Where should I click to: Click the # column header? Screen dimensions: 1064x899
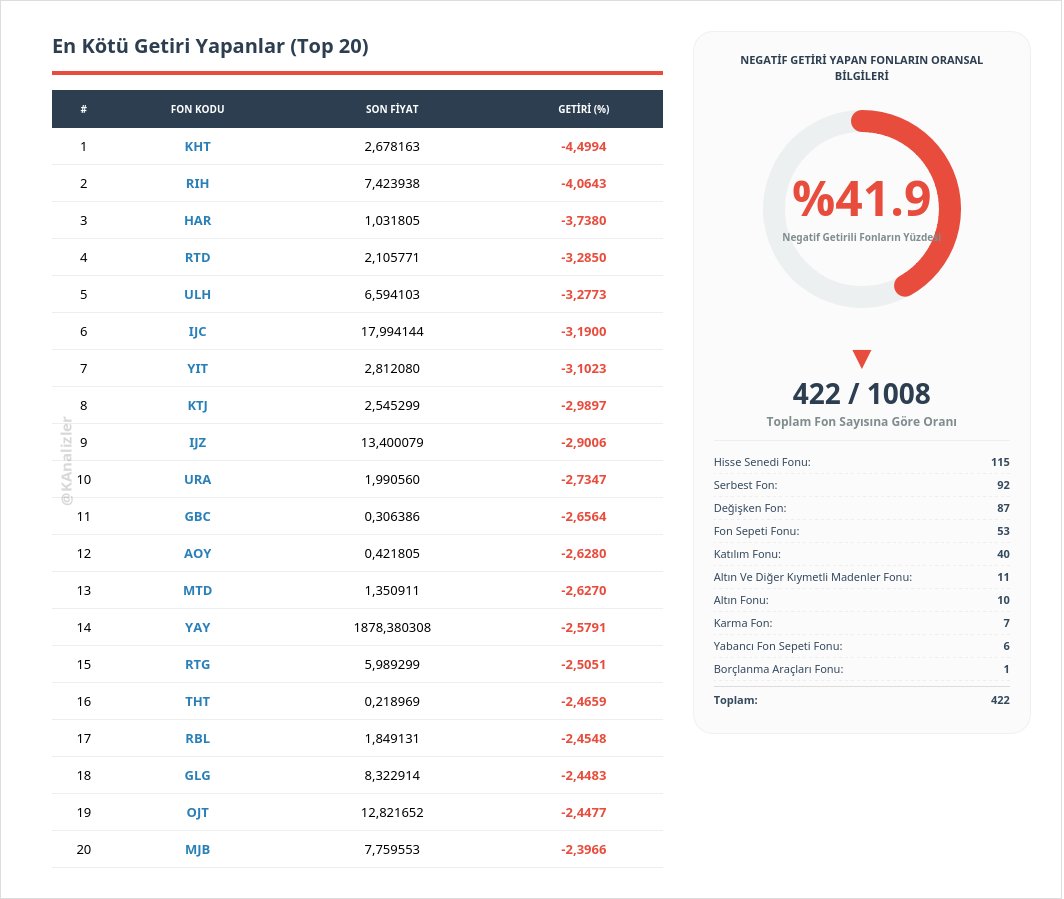click(x=83, y=109)
